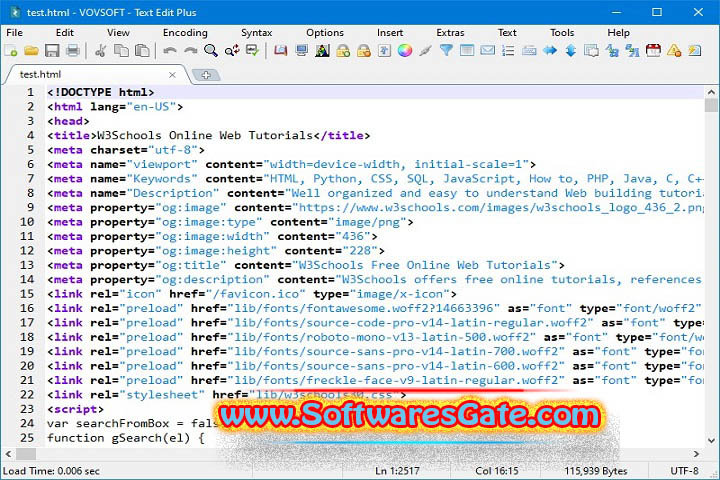Viewport: 720px width, 480px height.
Task: Click vertical scrollbar down arrow
Action: click(x=711, y=440)
